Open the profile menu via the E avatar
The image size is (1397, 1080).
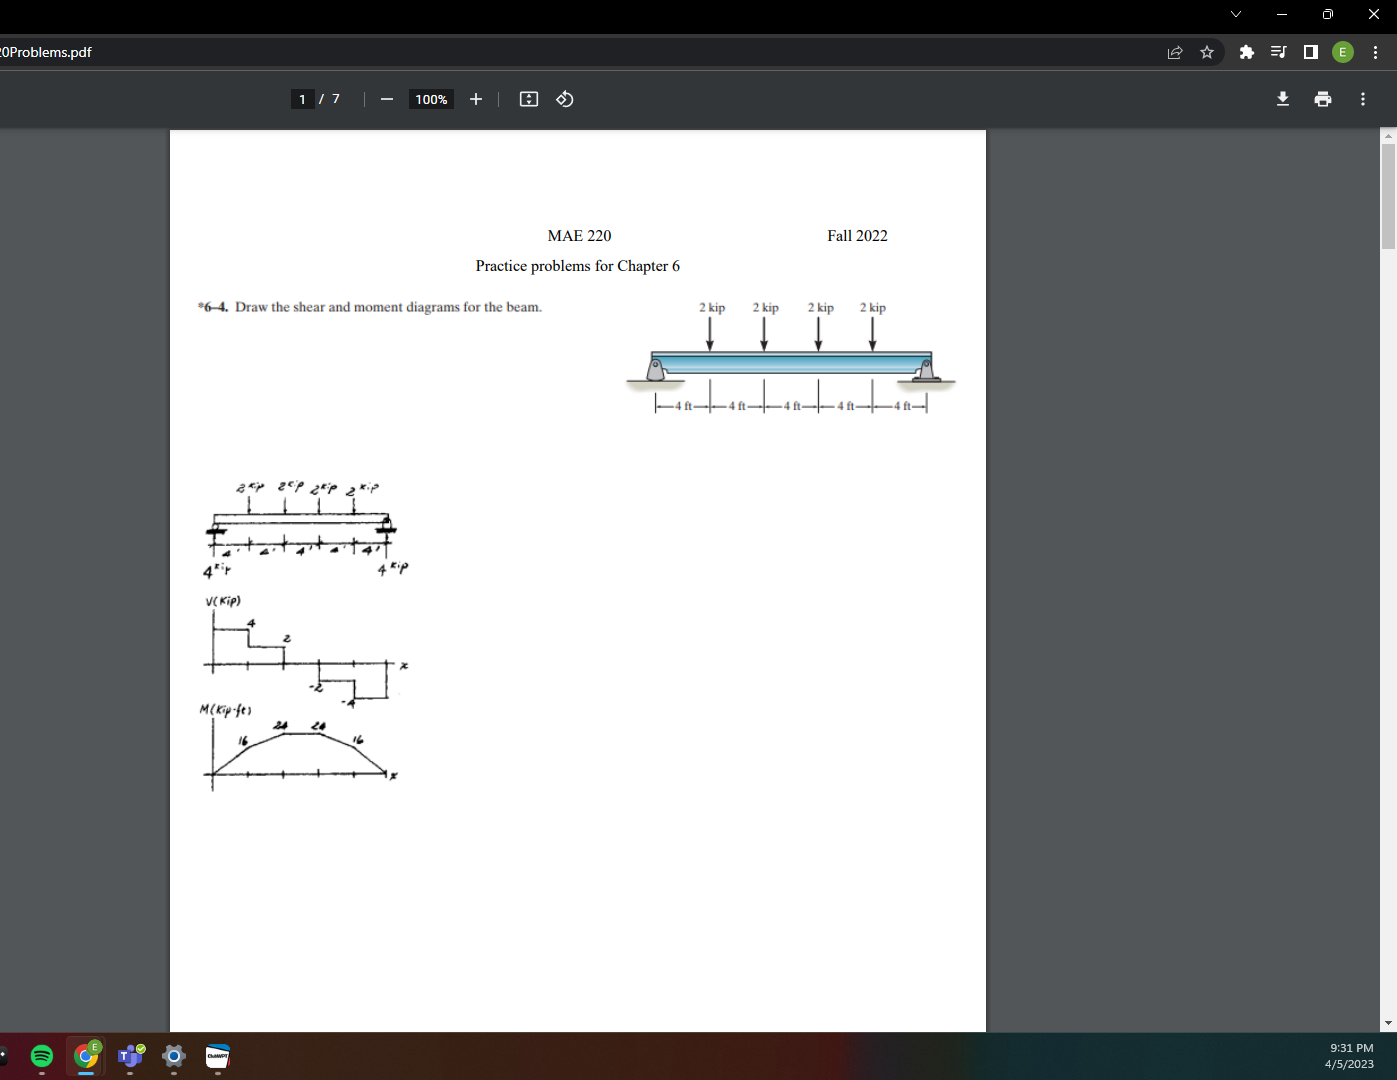click(1343, 52)
